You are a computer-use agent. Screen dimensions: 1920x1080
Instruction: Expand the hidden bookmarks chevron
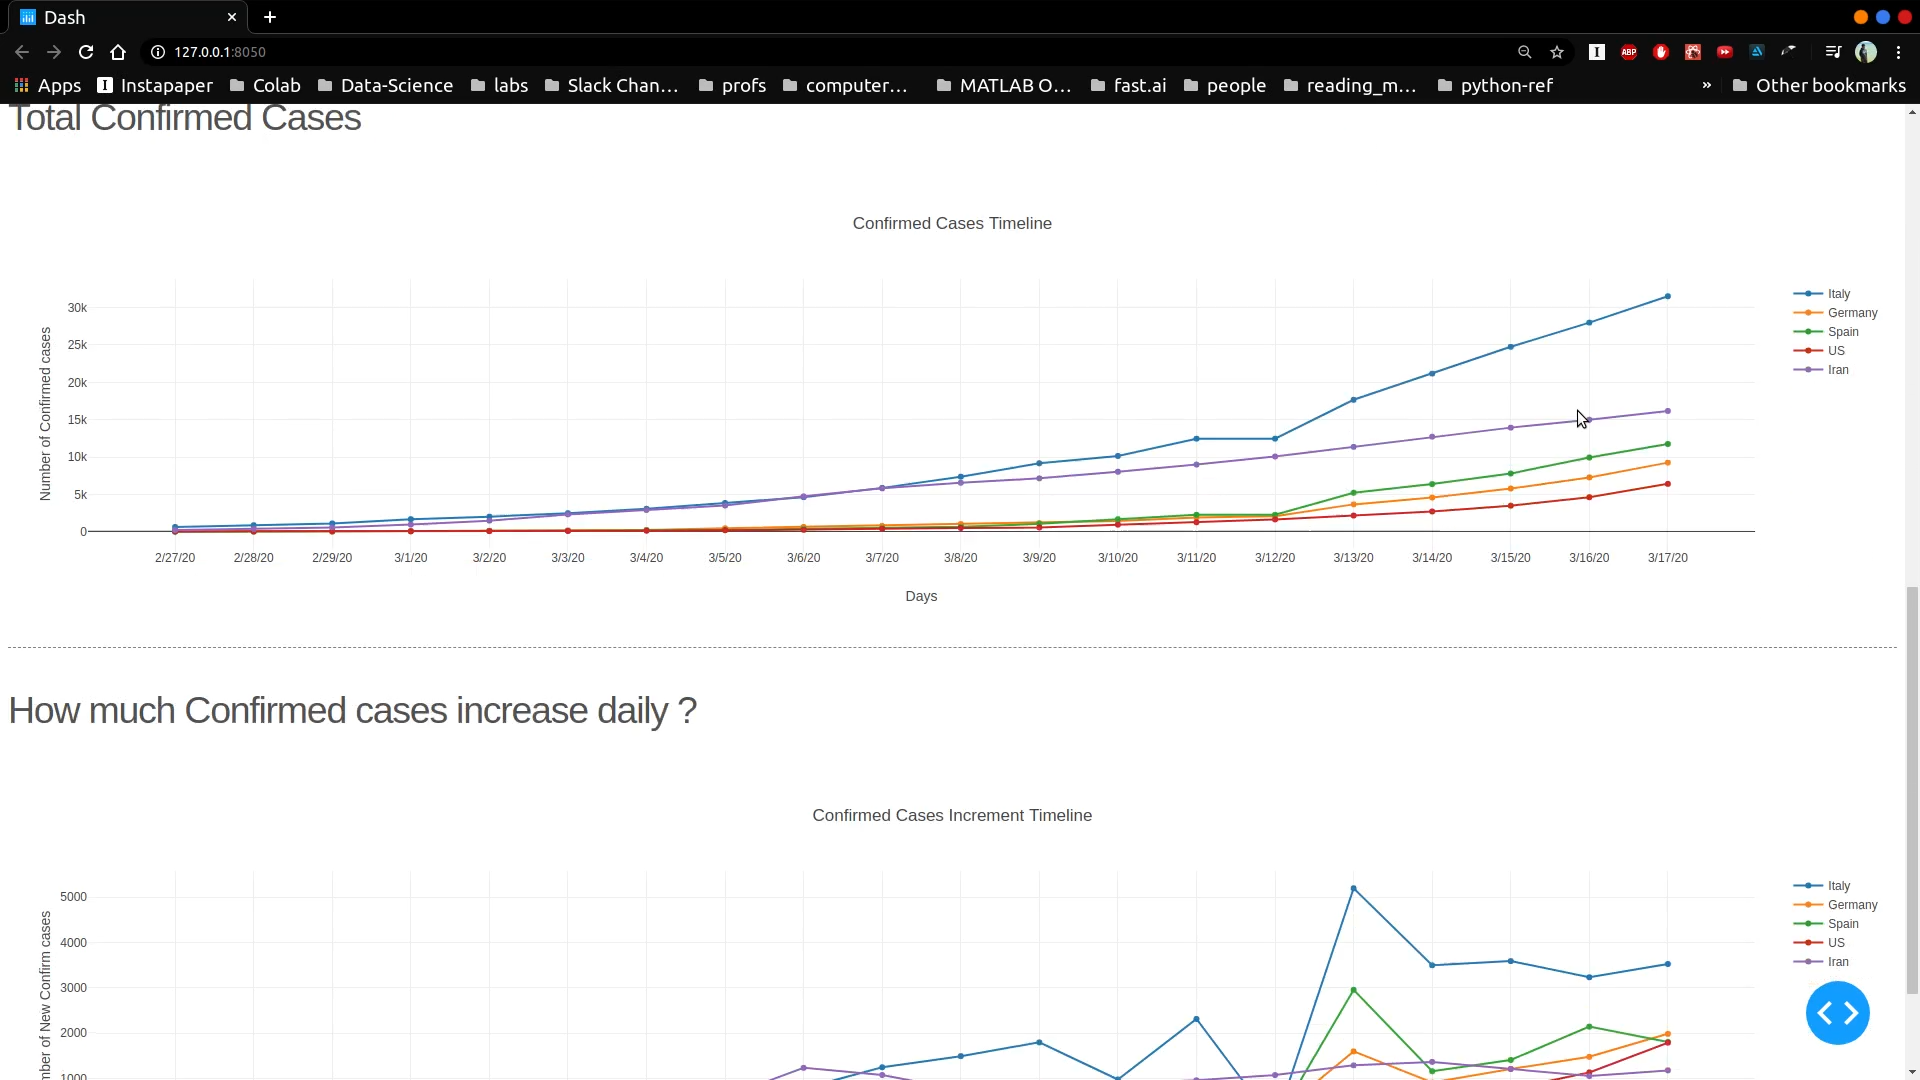pos(1707,85)
